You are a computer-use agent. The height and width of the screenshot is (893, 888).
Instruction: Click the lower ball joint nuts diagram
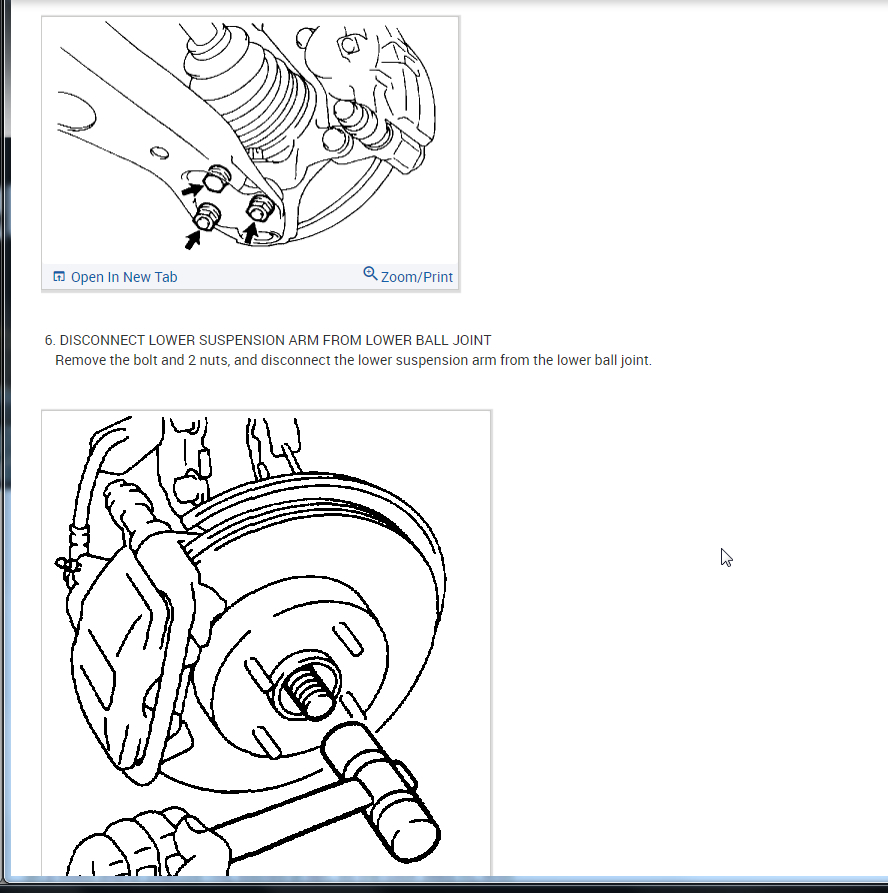[250, 140]
